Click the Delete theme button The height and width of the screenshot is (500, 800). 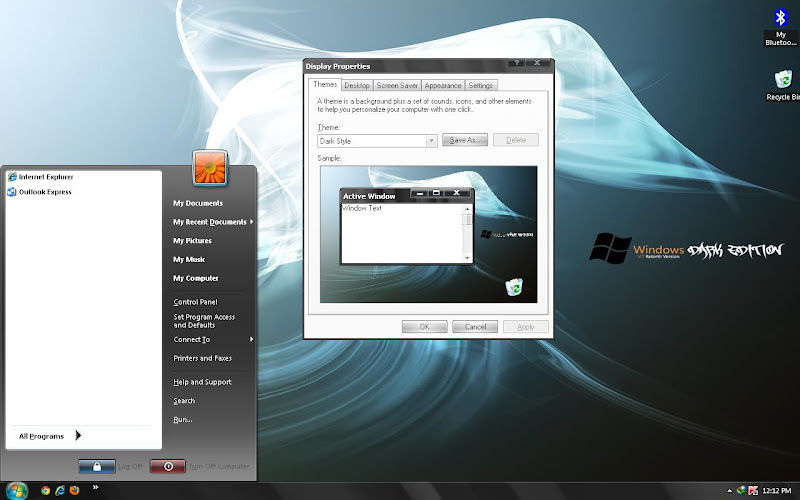(516, 140)
